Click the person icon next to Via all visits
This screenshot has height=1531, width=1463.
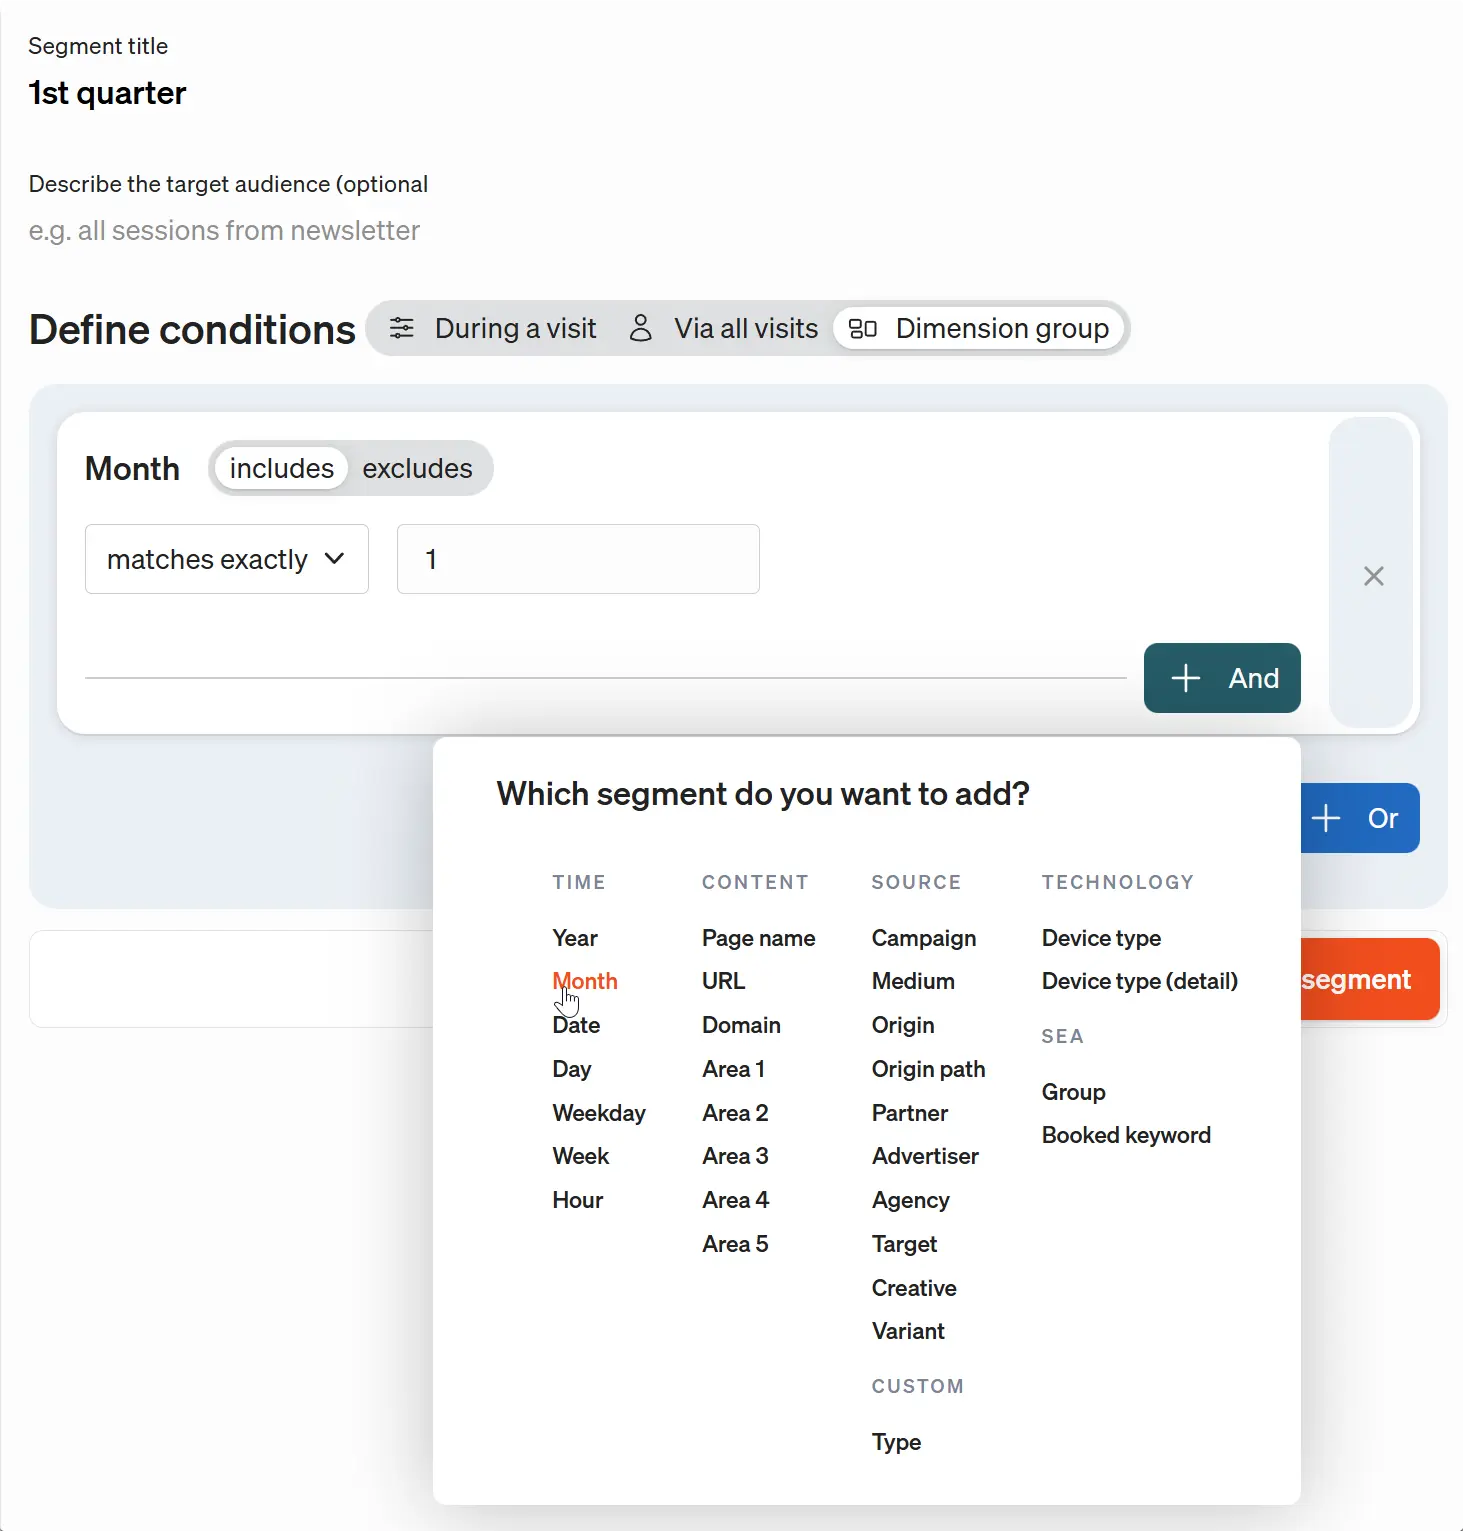point(641,328)
